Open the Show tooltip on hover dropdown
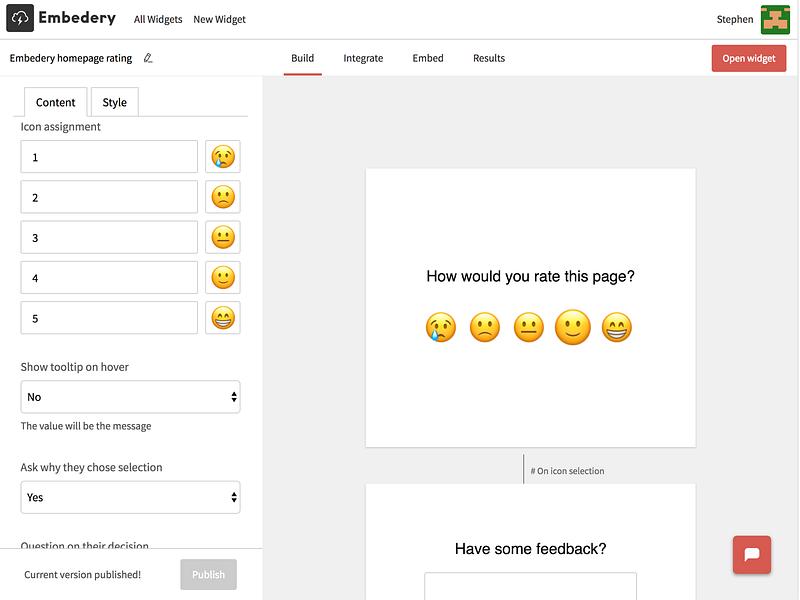Screen dimensions: 800x600 130,397
